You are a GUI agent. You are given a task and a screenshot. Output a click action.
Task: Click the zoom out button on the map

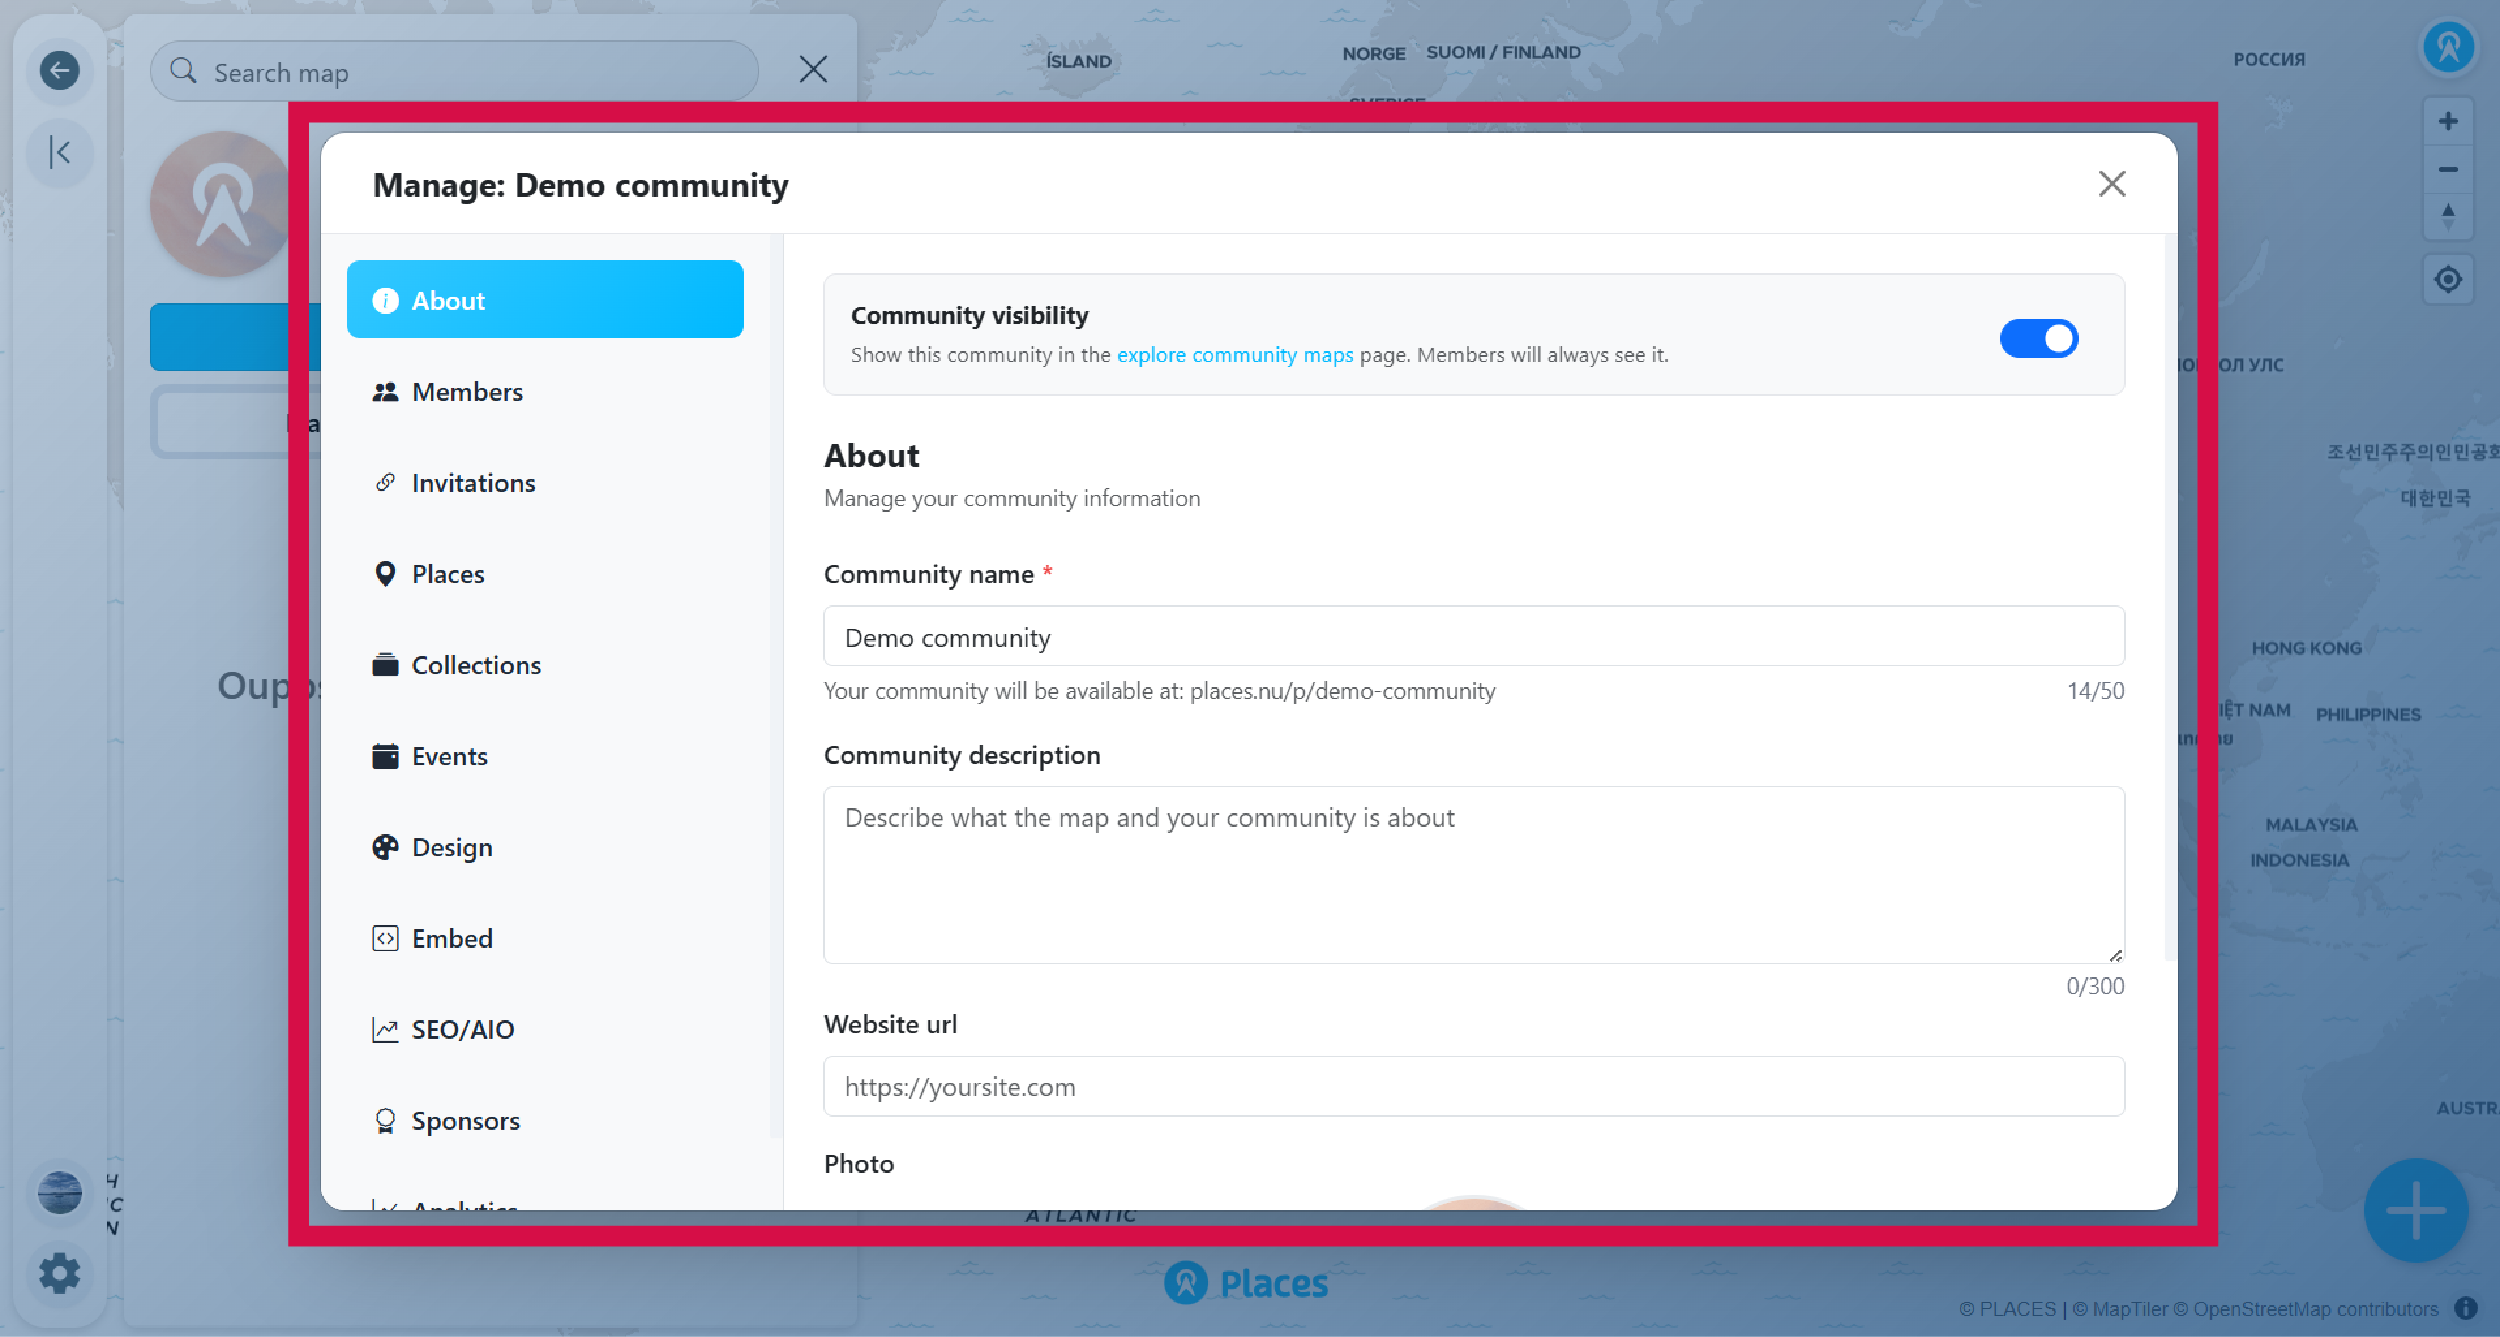[2447, 169]
